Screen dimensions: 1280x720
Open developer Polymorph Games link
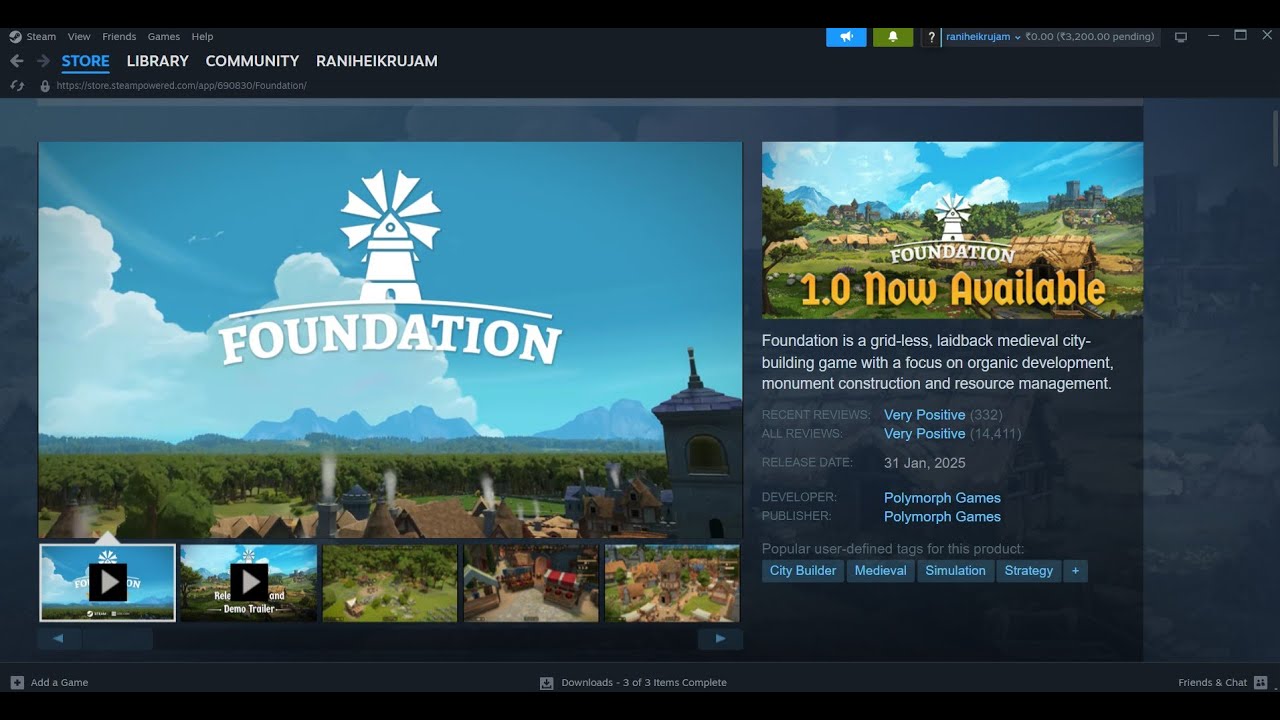point(942,498)
